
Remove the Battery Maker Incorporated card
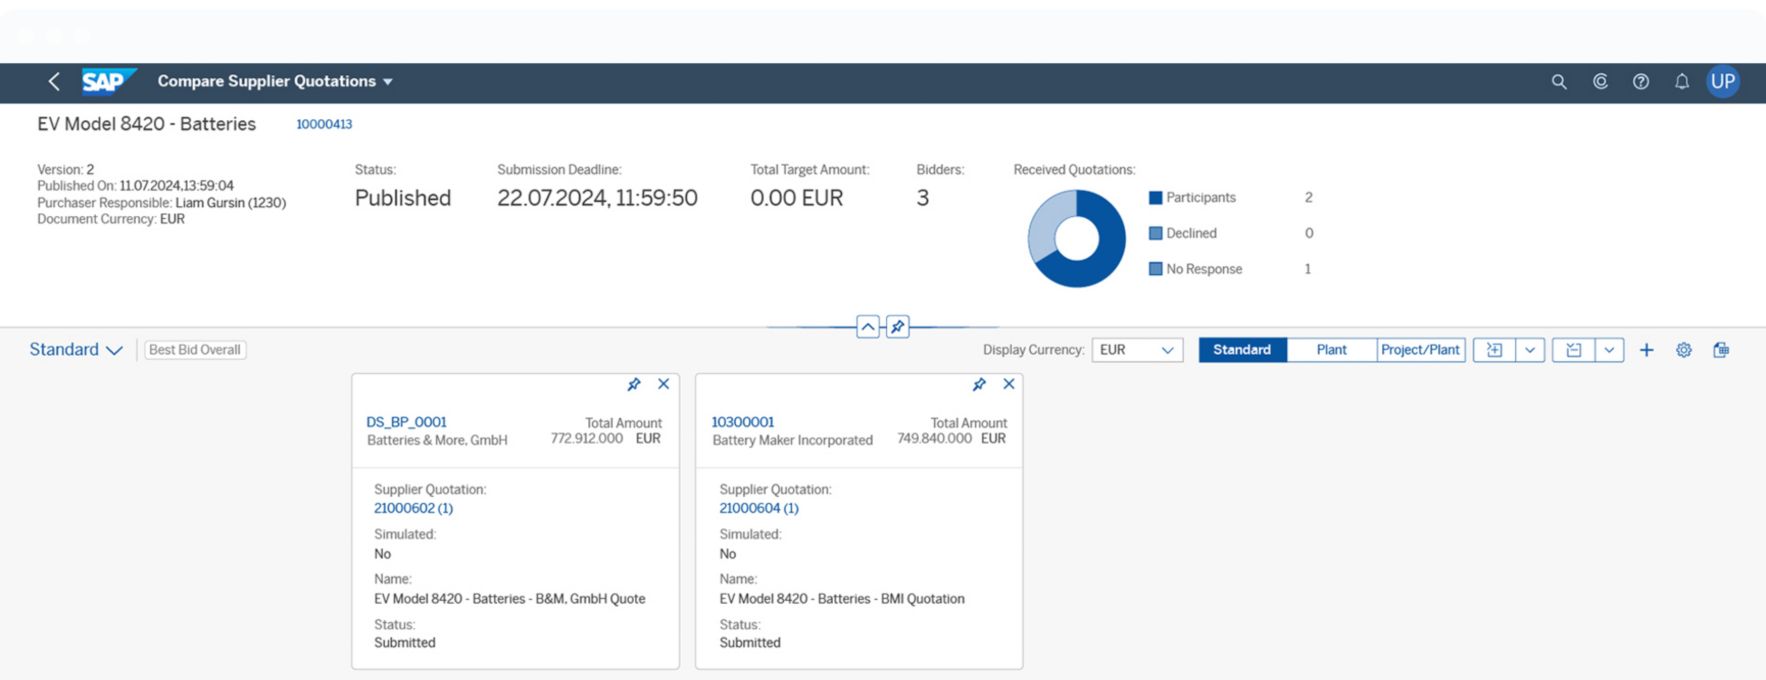point(1008,384)
